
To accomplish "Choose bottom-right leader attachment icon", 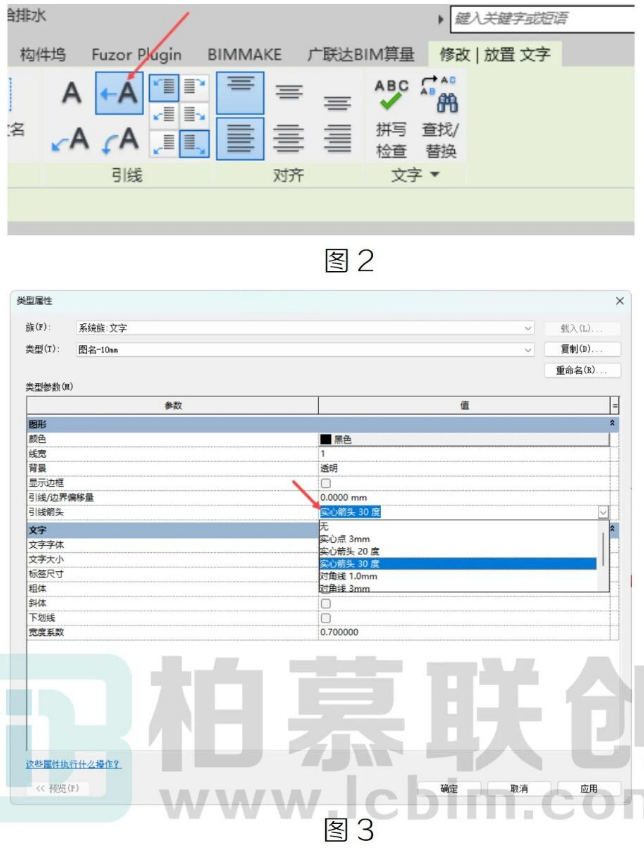I will pos(194,143).
